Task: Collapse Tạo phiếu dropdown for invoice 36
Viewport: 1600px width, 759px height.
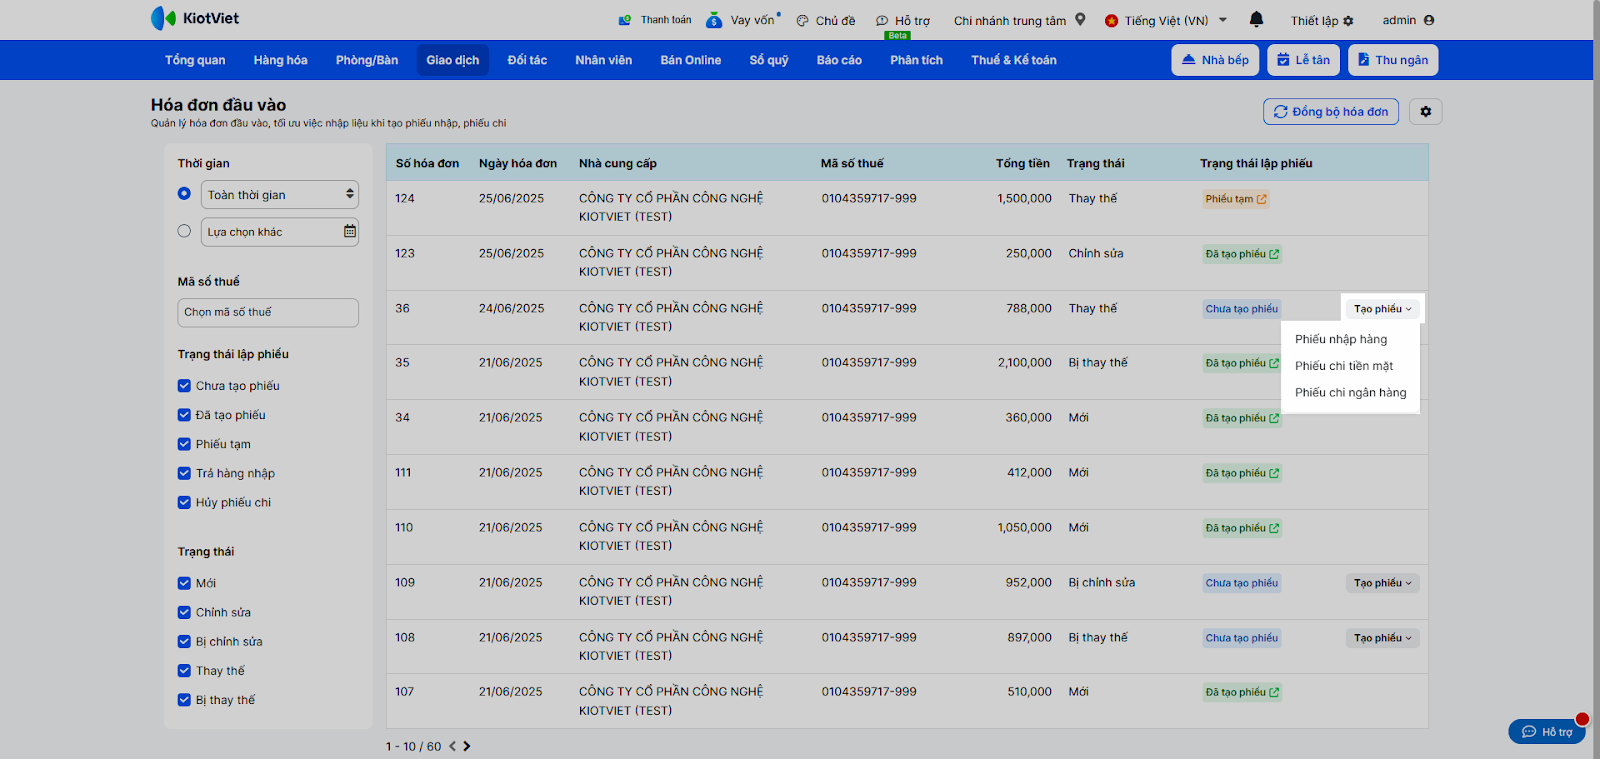Action: 1383,309
